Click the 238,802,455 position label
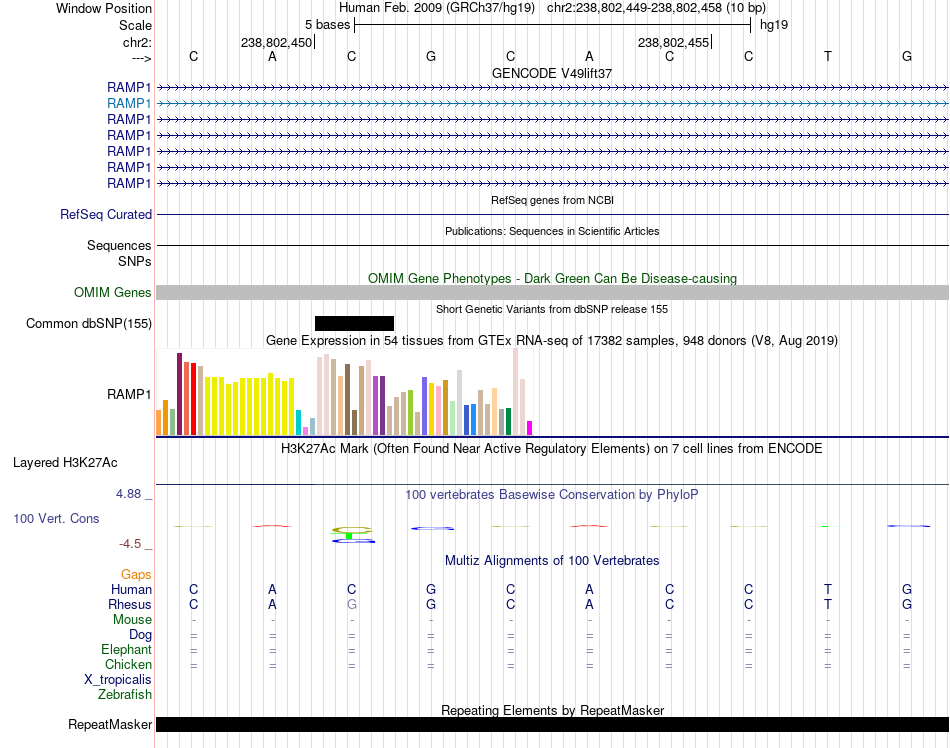Image resolution: width=950 pixels, height=748 pixels. [673, 42]
